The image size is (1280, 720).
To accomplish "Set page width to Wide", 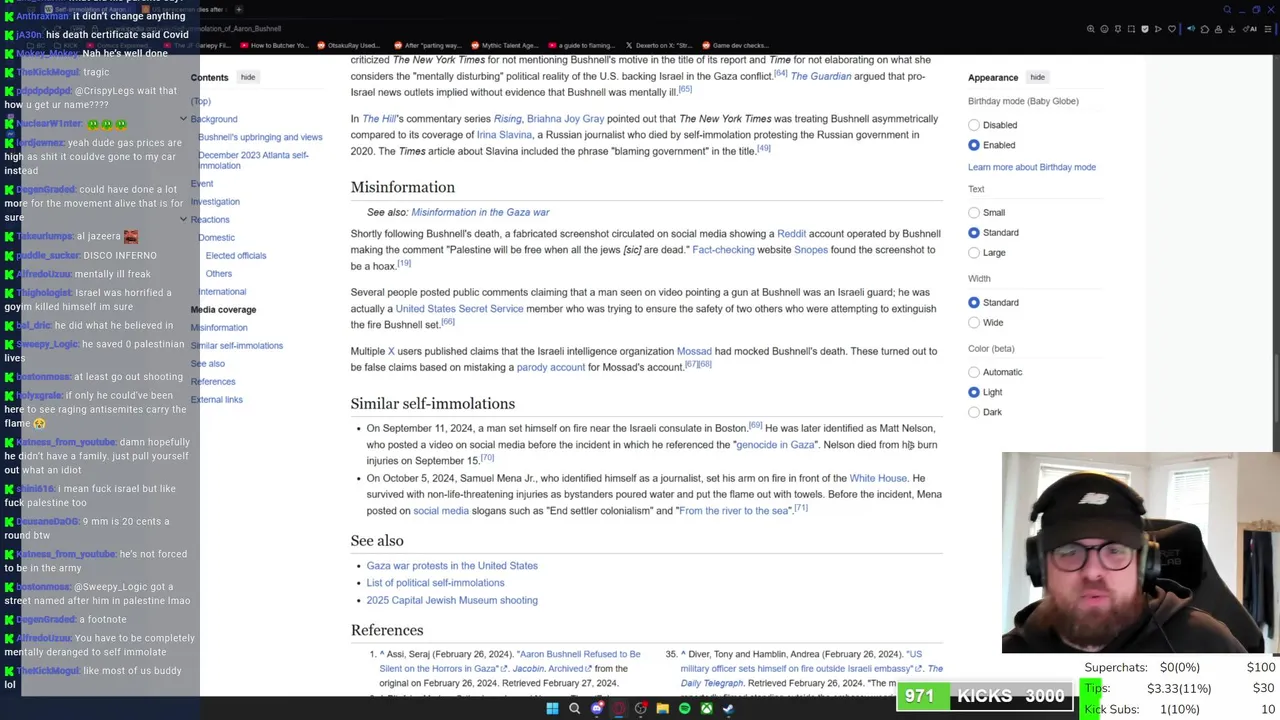I will 974,322.
